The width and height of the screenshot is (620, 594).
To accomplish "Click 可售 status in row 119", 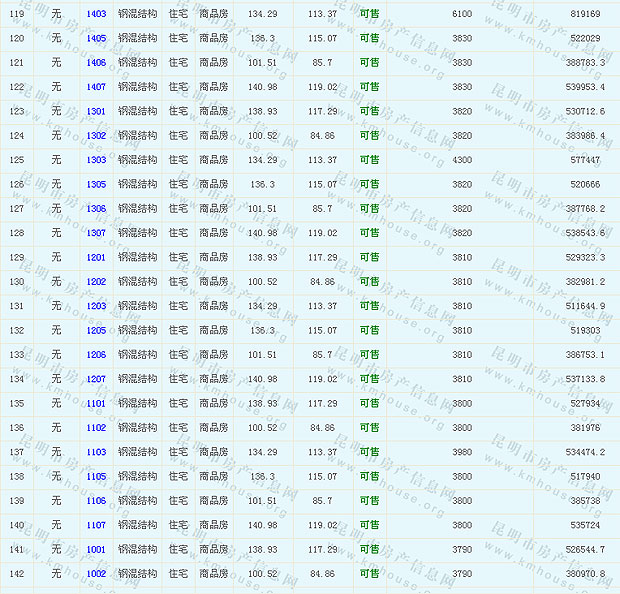I will coord(369,14).
